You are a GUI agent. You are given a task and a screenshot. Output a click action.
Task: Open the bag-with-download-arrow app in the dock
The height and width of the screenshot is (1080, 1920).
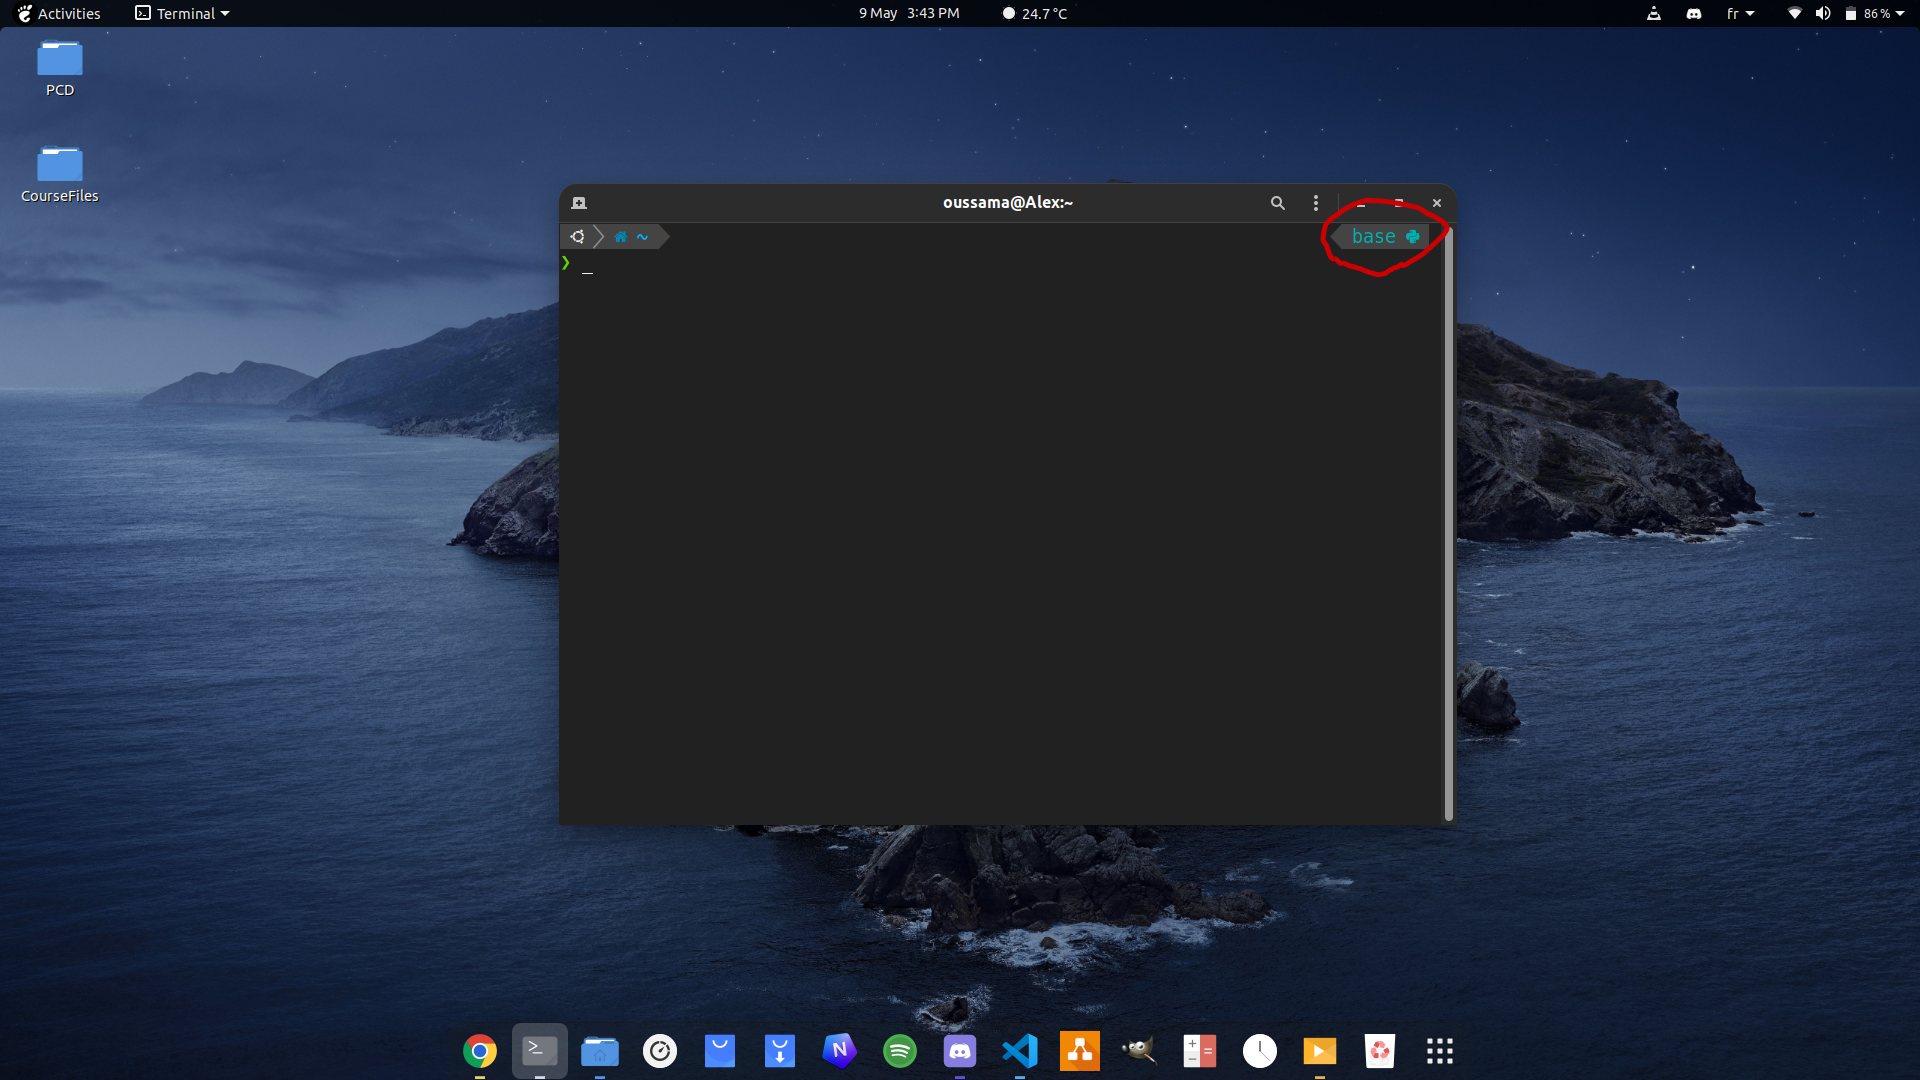(x=780, y=1051)
